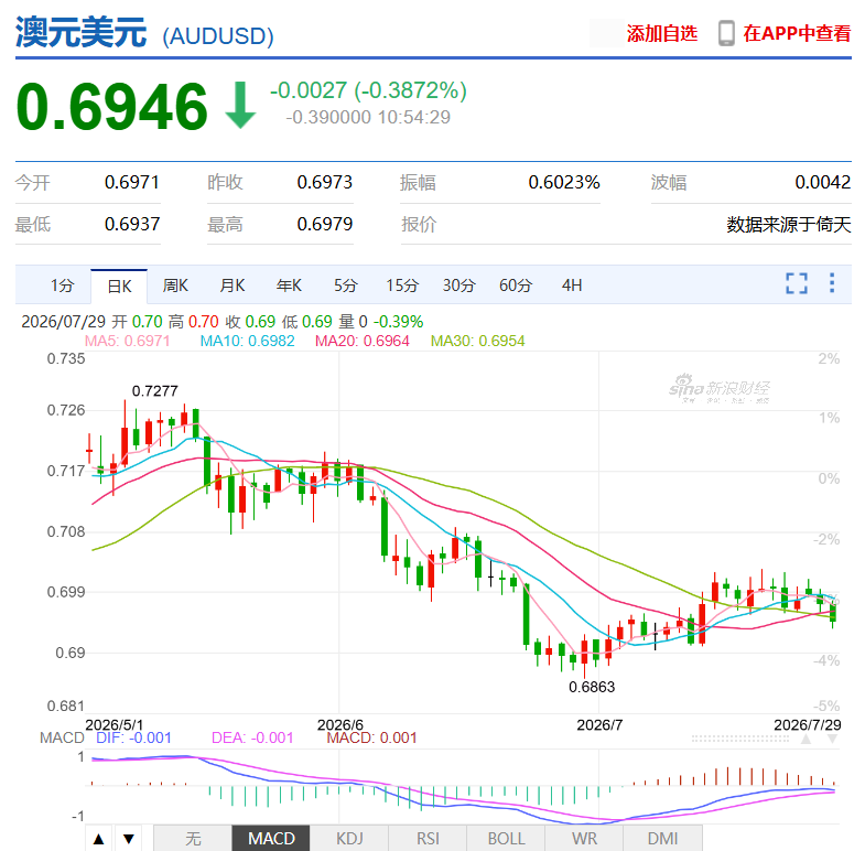Click the 波幅 value 0.0042
The width and height of the screenshot is (865, 851).
pos(823,182)
